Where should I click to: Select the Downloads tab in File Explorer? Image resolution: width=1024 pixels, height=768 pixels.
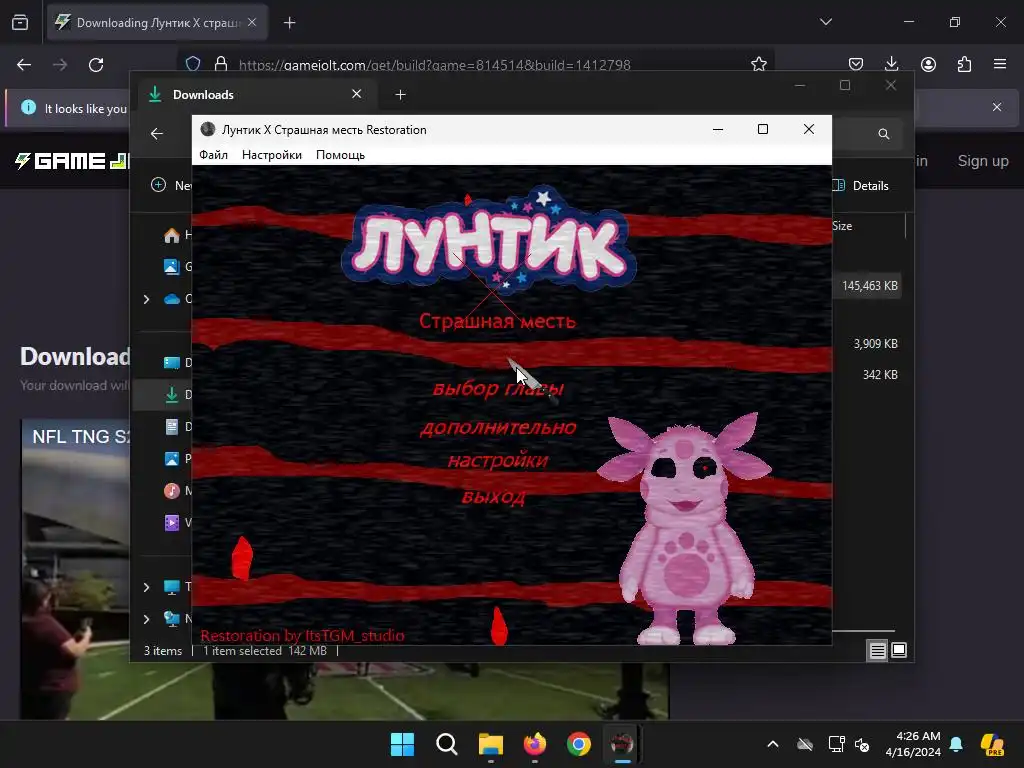tap(255, 95)
